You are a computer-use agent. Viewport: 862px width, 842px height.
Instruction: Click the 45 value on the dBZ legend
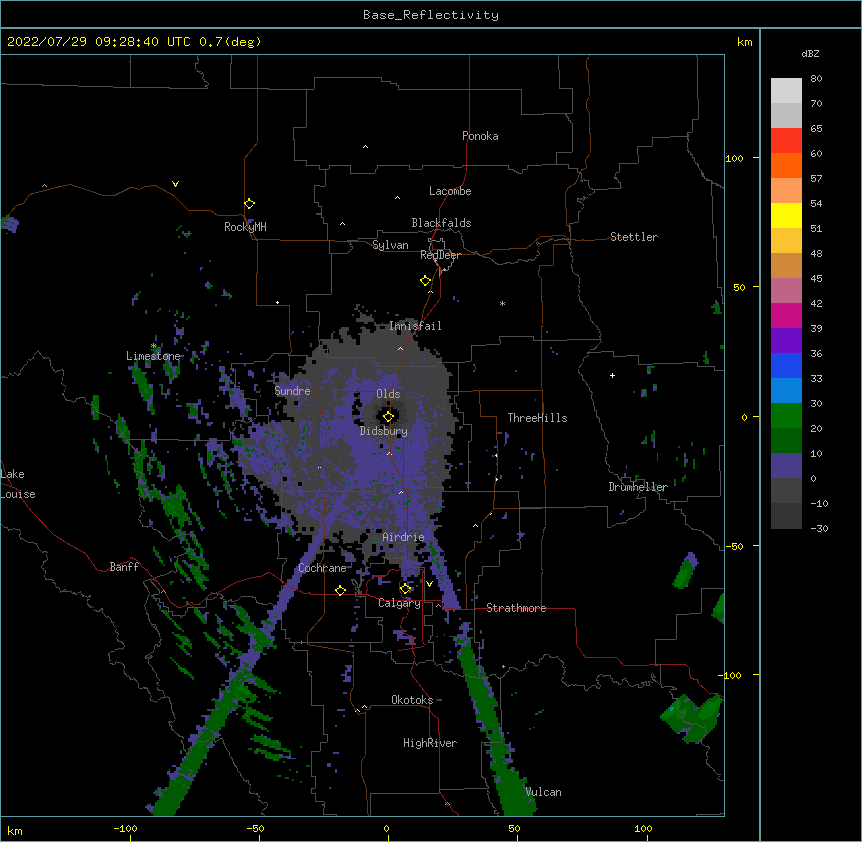click(x=816, y=279)
